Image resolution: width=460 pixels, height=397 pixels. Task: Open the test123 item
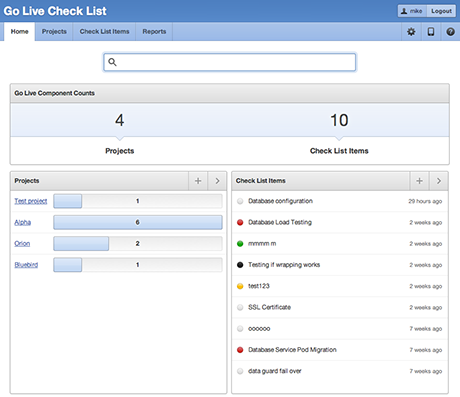[x=259, y=286]
